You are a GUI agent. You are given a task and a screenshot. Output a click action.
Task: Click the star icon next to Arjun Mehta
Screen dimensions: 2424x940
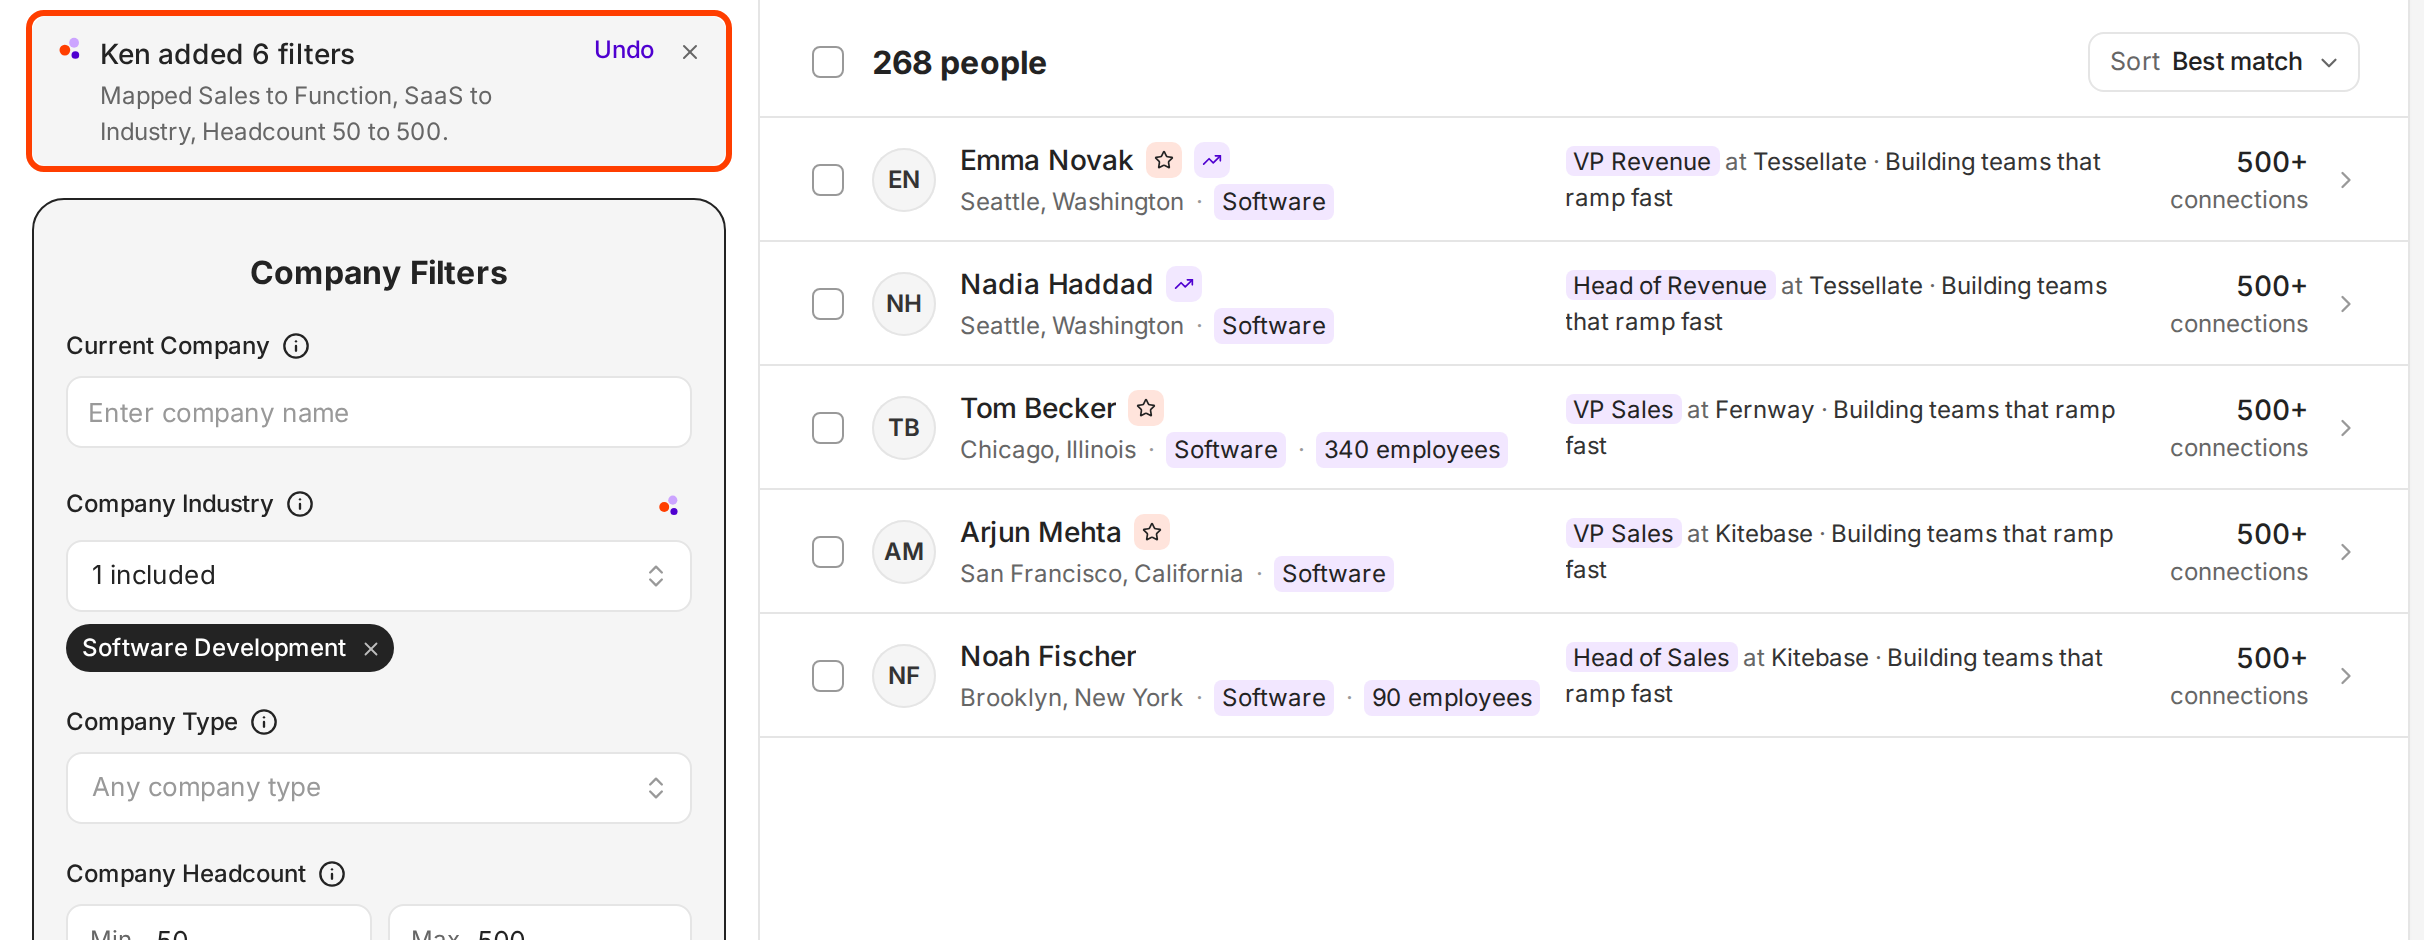[x=1152, y=532]
